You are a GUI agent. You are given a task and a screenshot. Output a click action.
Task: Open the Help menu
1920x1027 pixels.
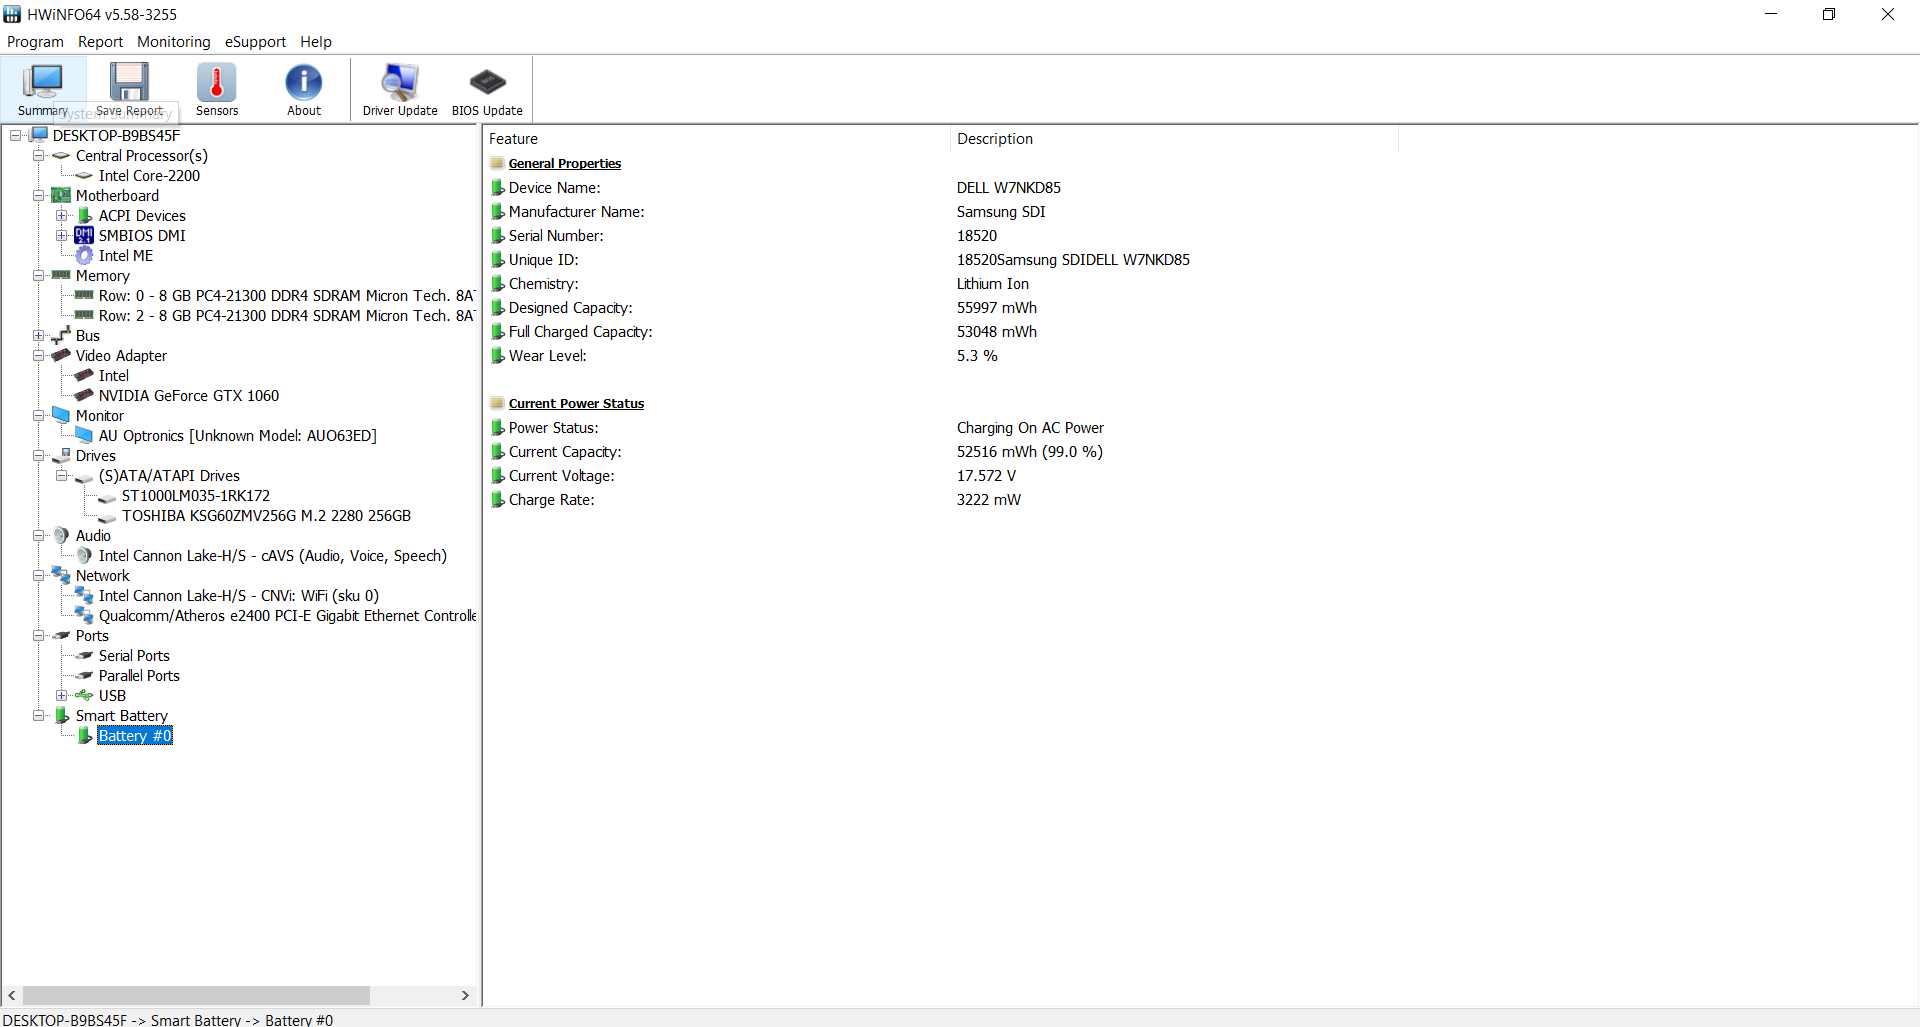pos(316,41)
